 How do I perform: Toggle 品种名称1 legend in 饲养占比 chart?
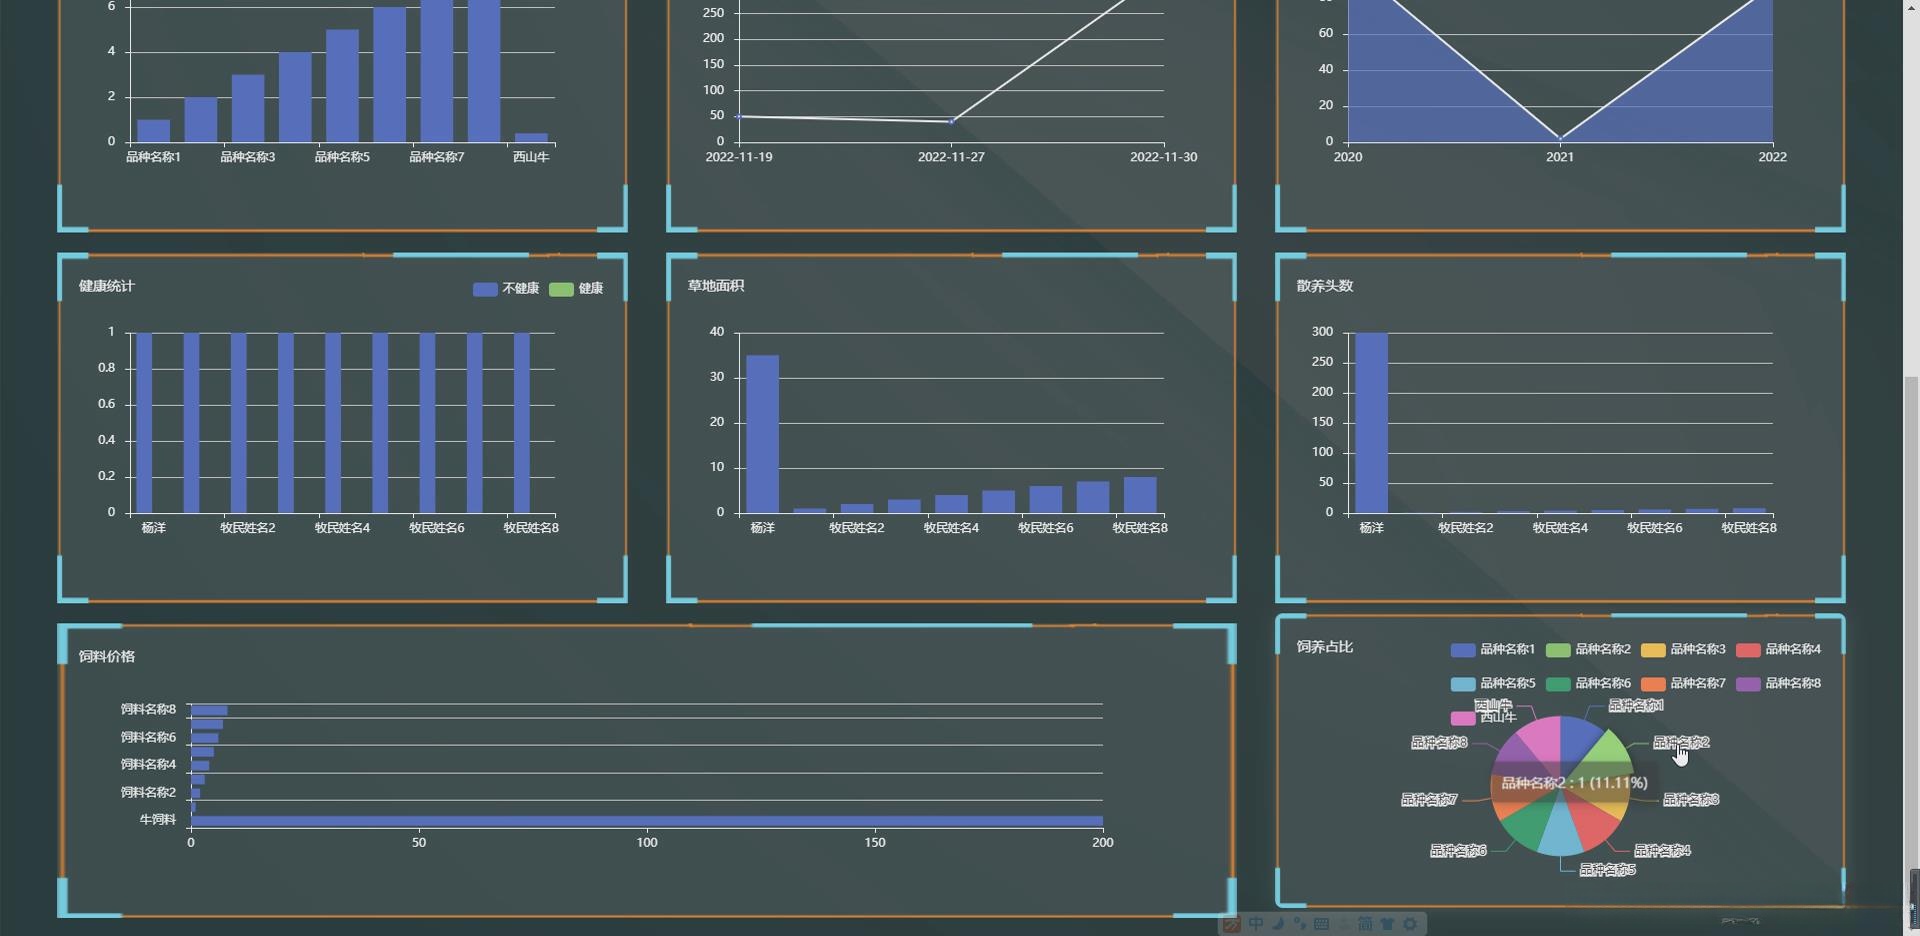click(1493, 649)
